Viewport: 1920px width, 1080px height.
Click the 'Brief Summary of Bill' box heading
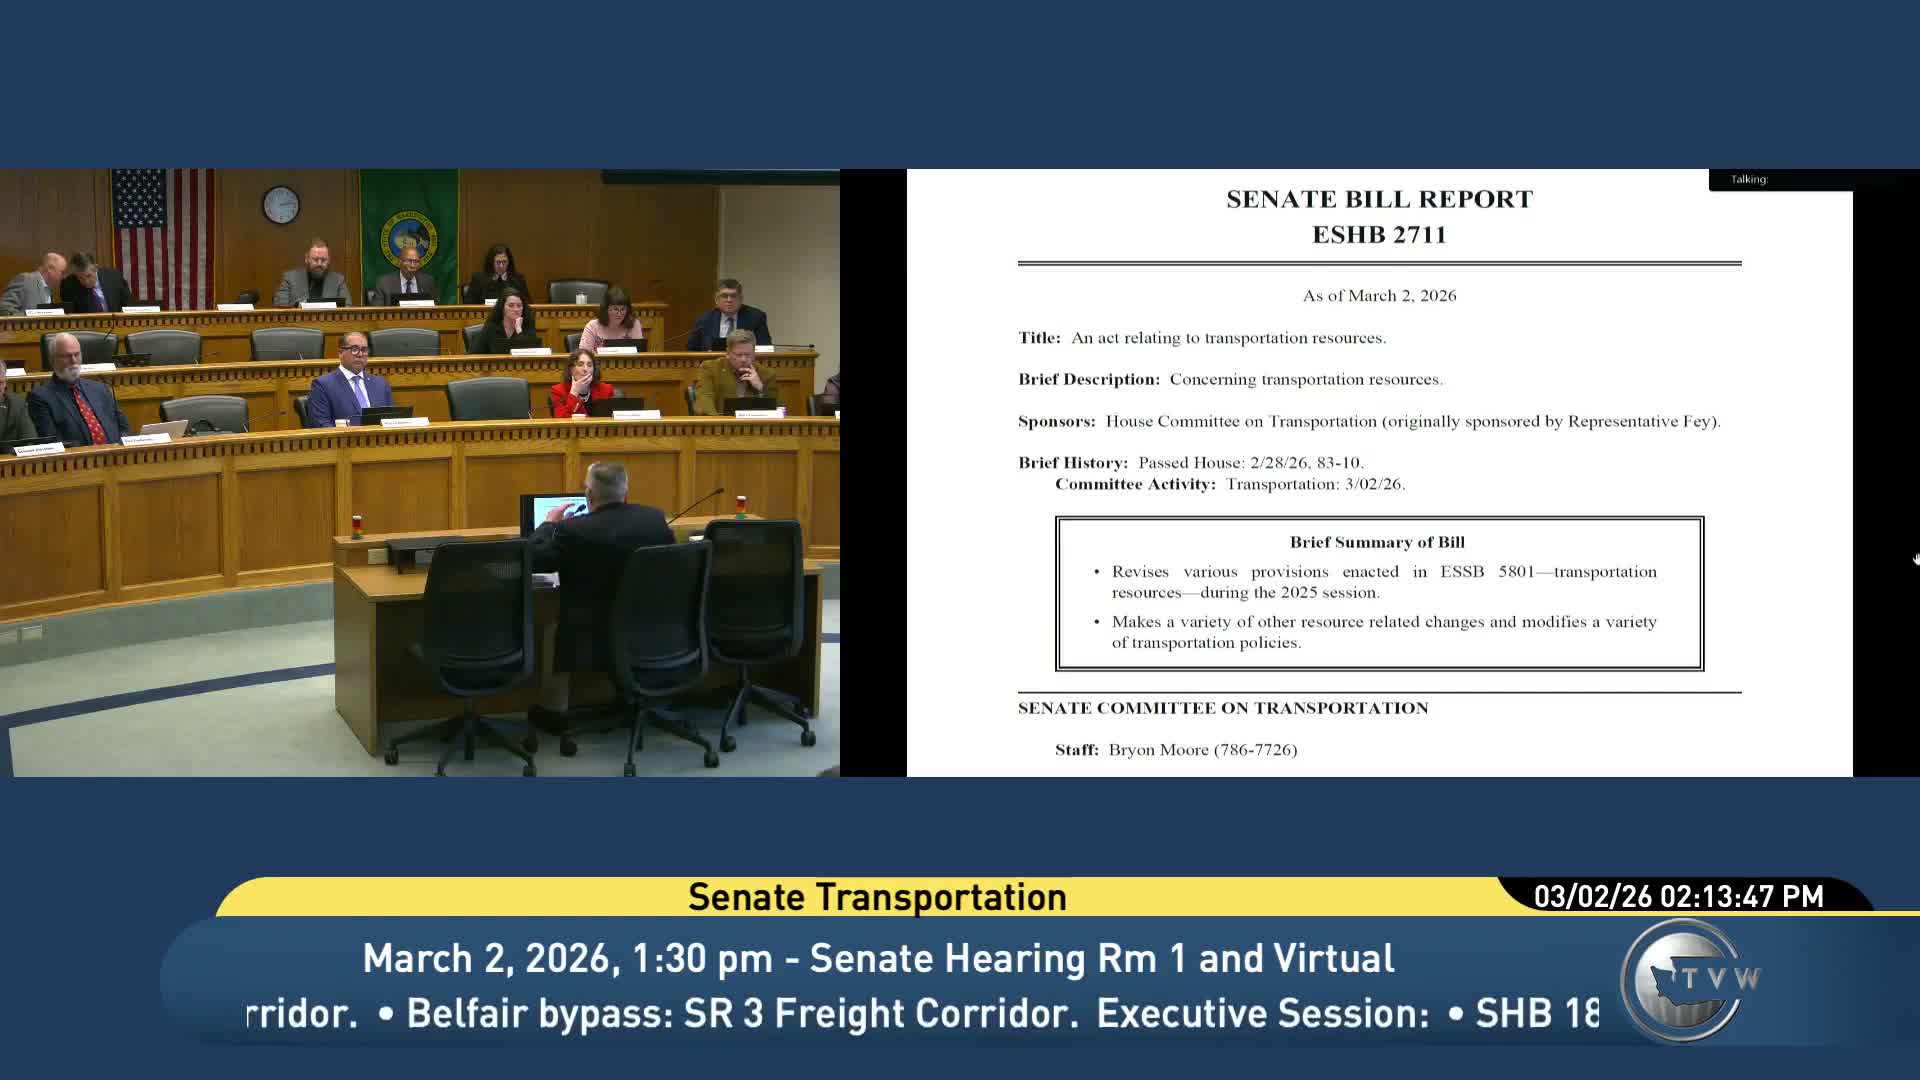coord(1377,542)
